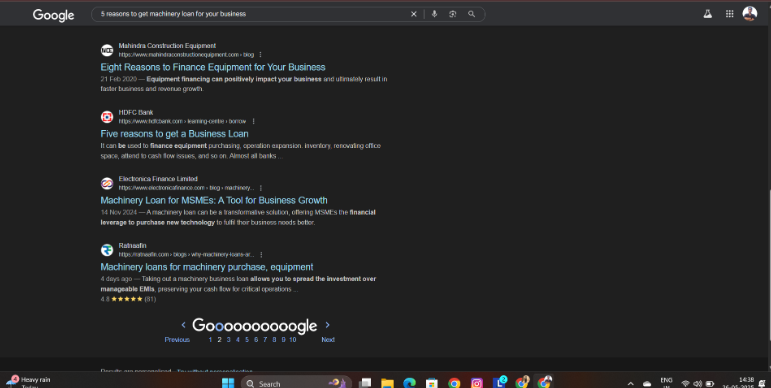The height and width of the screenshot is (388, 771).
Task: Click the Ratnaafin favicon
Action: click(107, 250)
